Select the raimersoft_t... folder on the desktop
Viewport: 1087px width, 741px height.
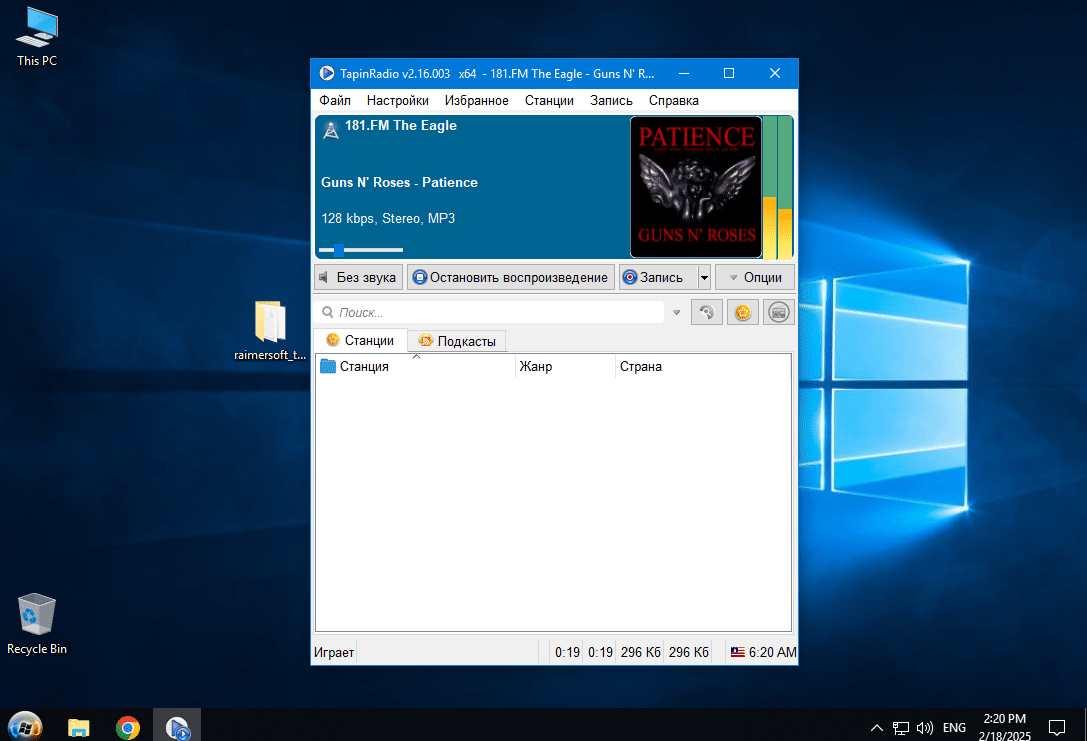tap(270, 331)
